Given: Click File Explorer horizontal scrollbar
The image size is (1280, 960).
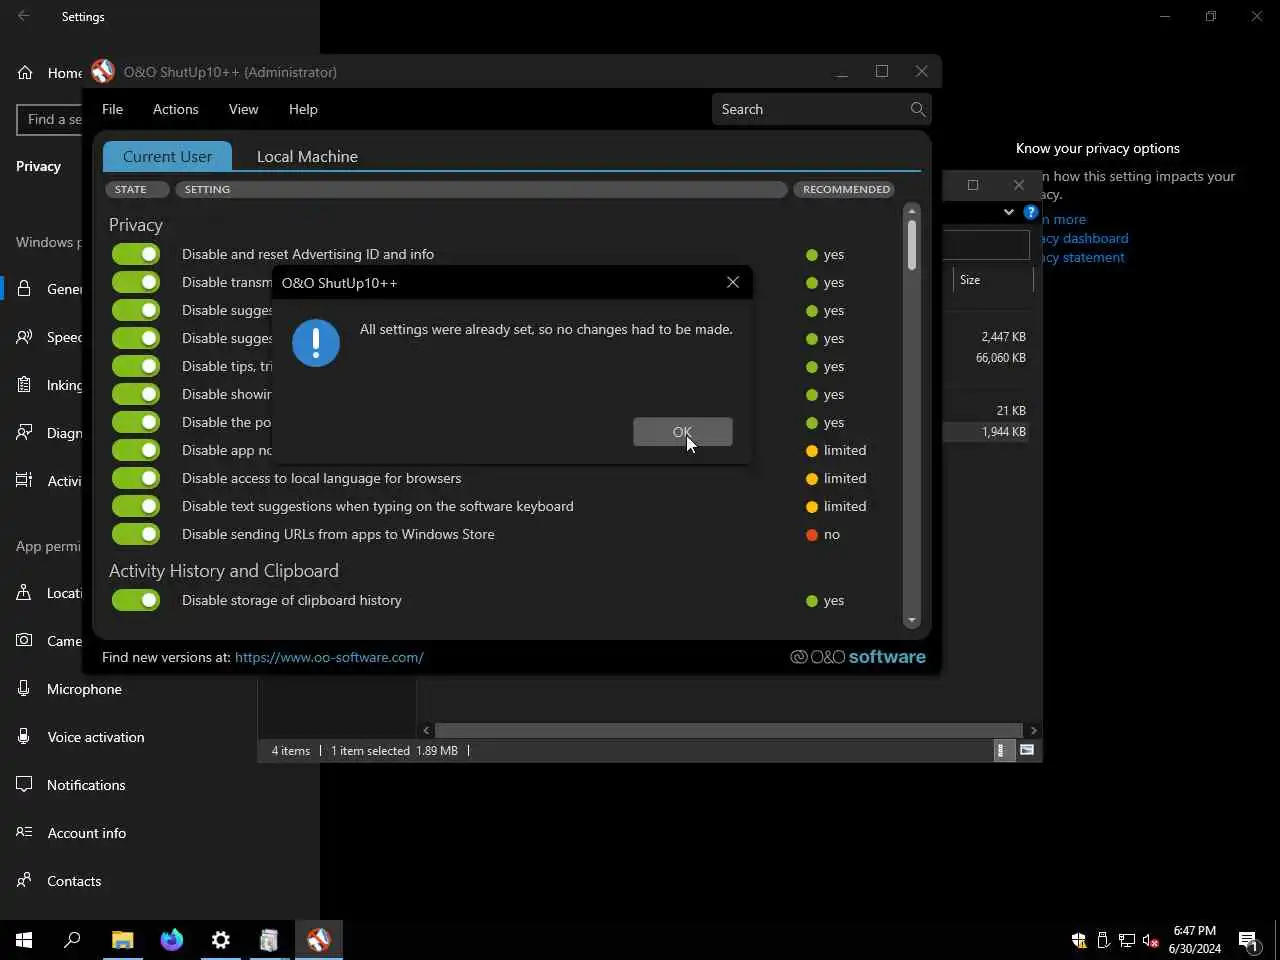Looking at the screenshot, I should 728,730.
